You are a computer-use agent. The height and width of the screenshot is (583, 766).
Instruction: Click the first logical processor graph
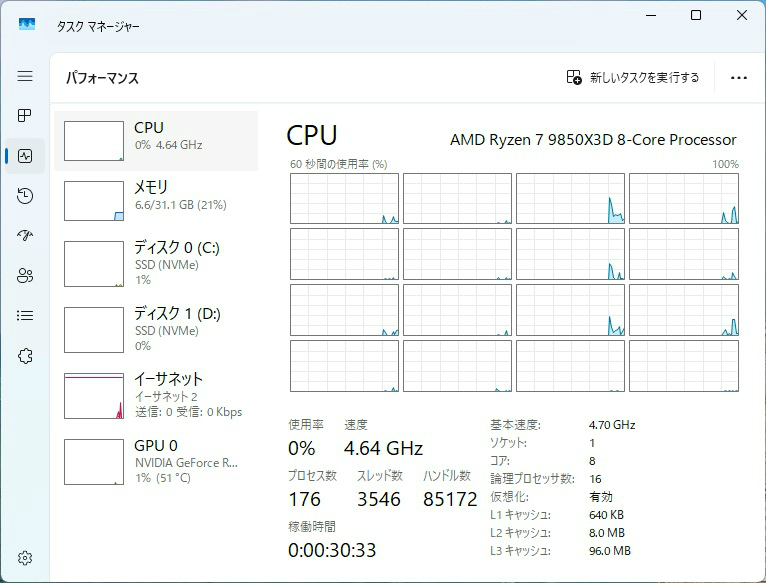coord(344,198)
